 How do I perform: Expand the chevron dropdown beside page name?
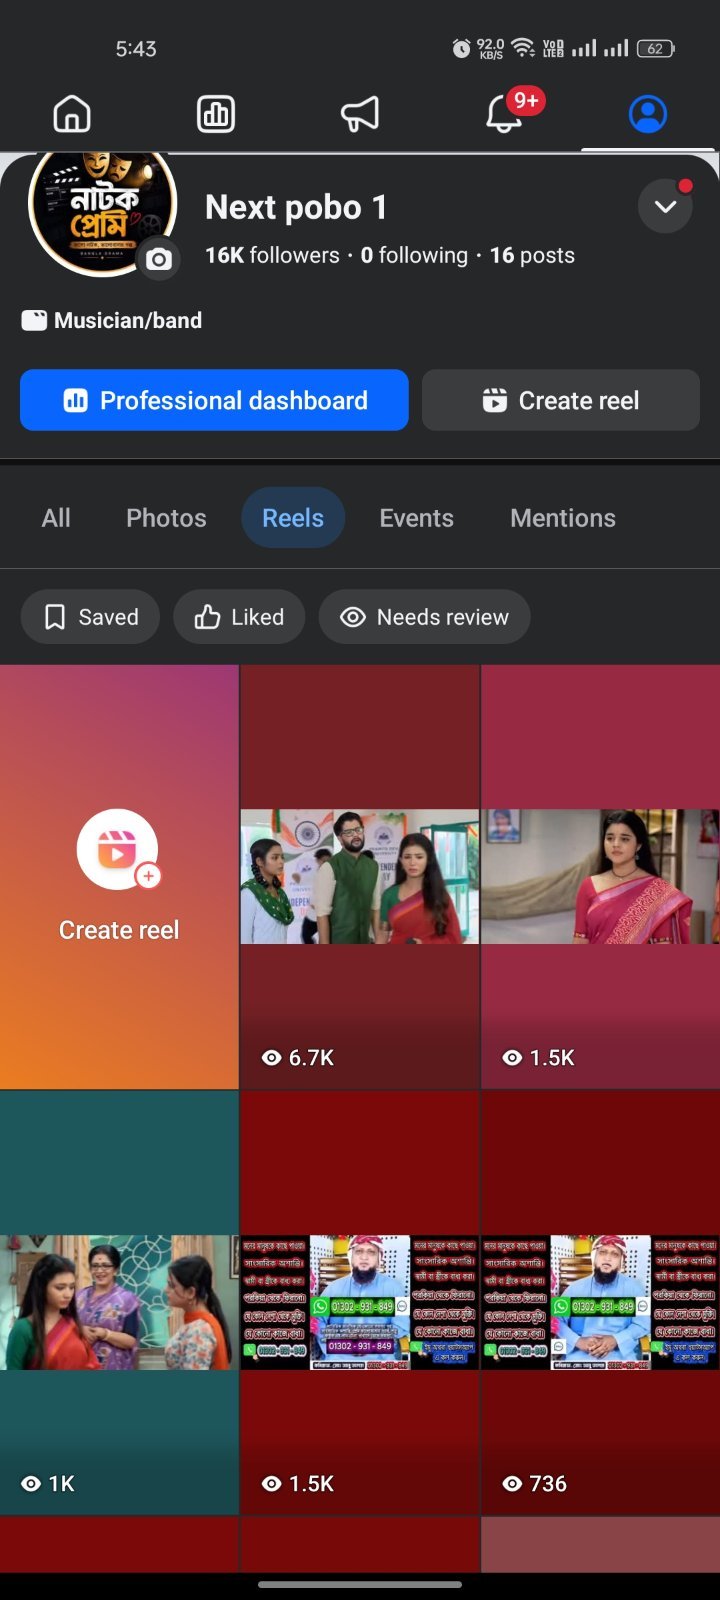(x=665, y=207)
